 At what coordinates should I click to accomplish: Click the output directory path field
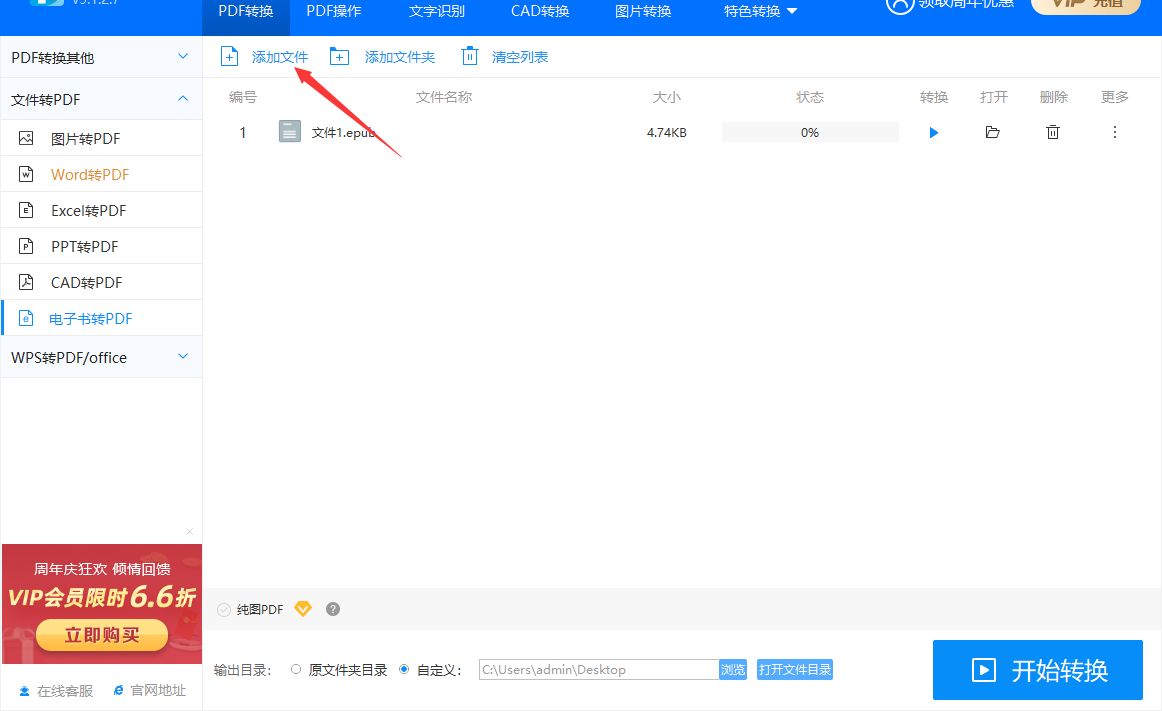pyautogui.click(x=599, y=669)
